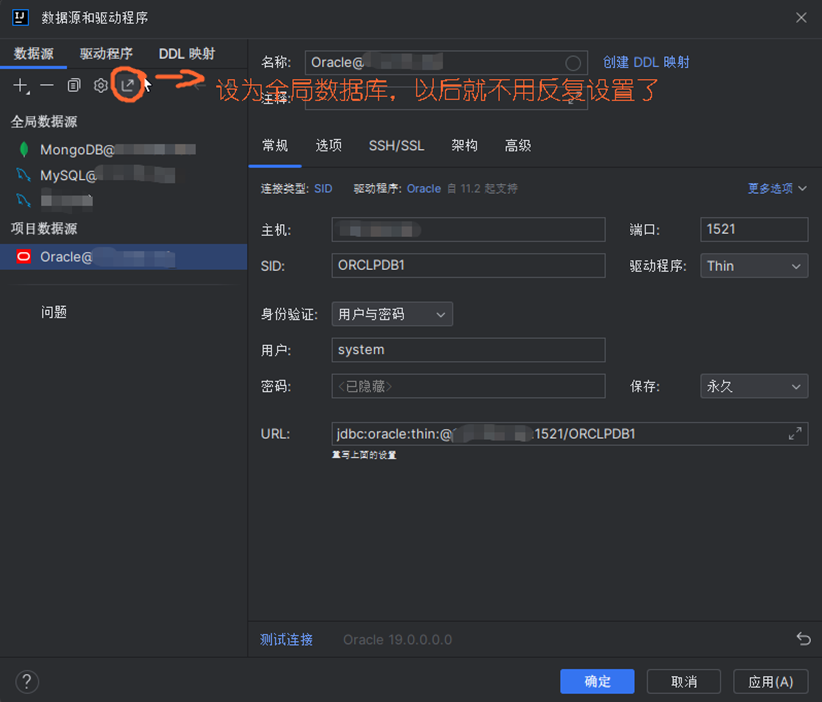Open the 驱动程序 Thin dropdown

[x=753, y=266]
